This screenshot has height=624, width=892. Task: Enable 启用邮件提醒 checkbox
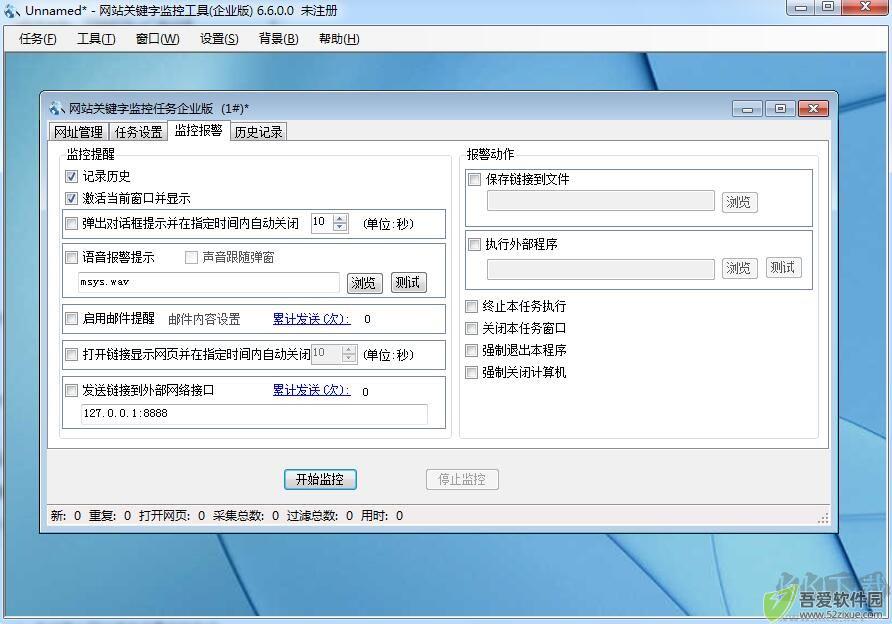click(x=71, y=319)
